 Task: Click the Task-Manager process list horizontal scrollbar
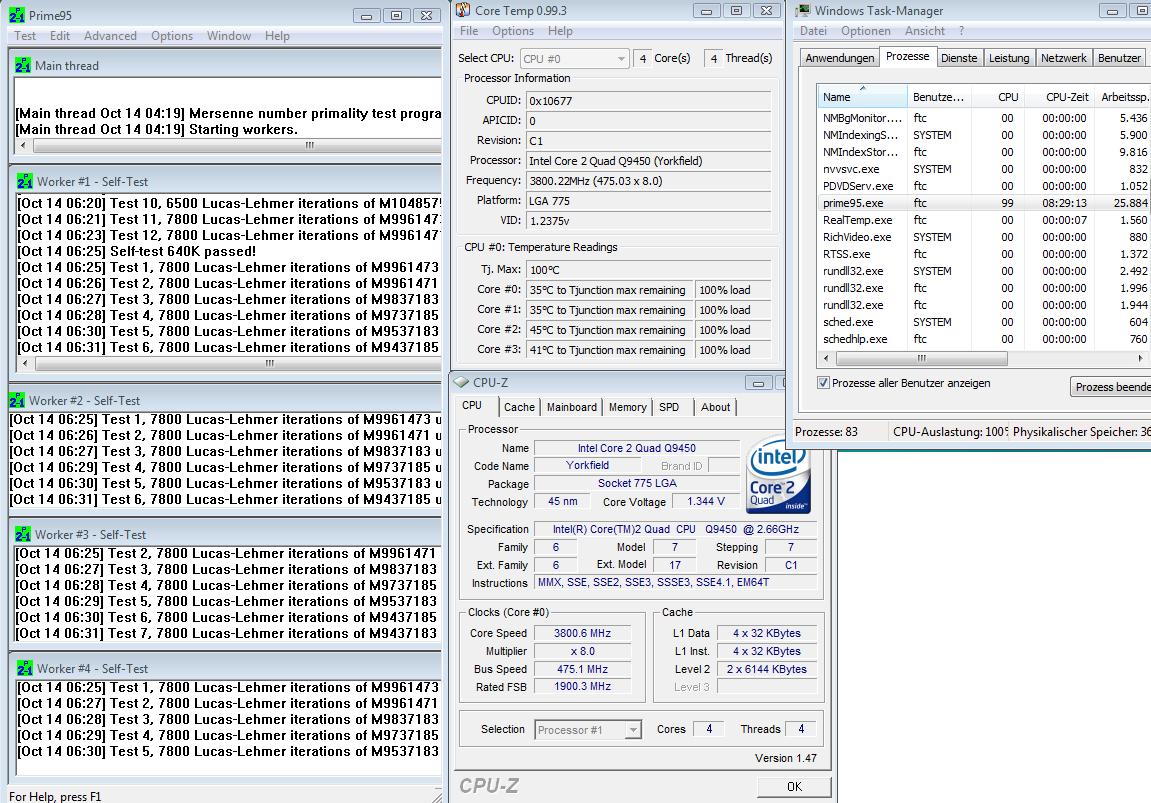coord(922,358)
